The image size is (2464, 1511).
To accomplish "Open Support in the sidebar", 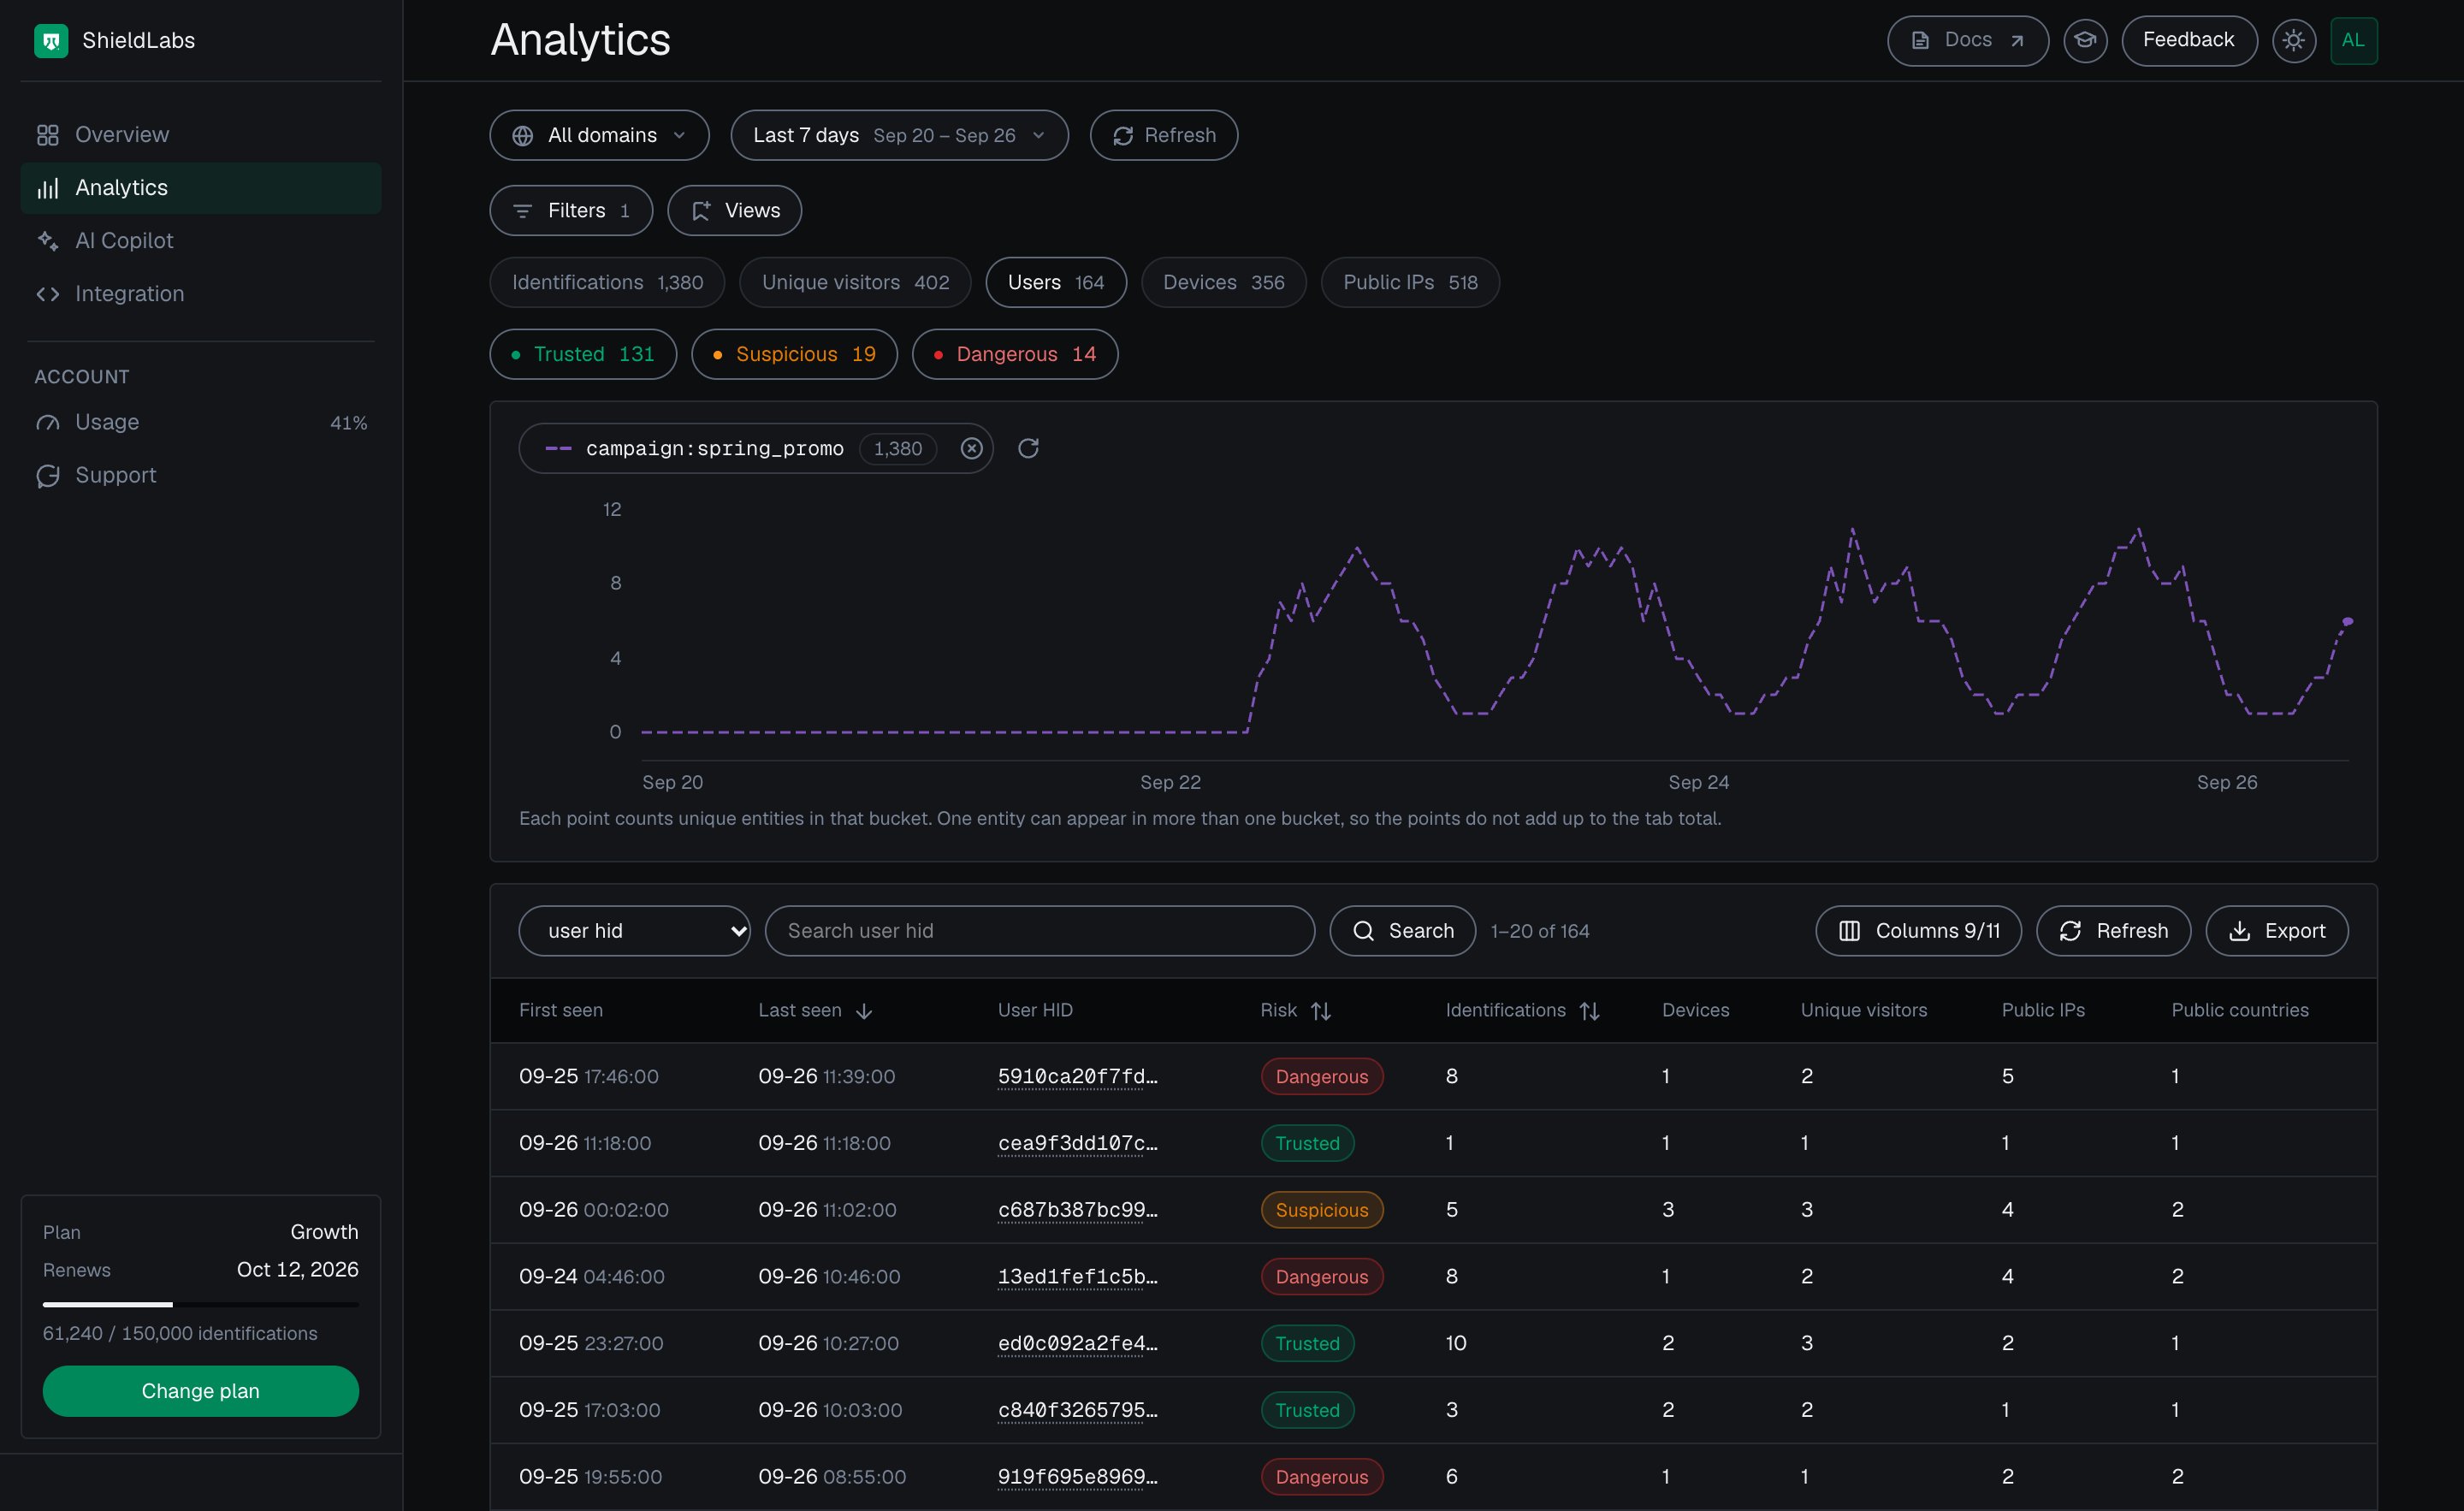I will (x=201, y=475).
